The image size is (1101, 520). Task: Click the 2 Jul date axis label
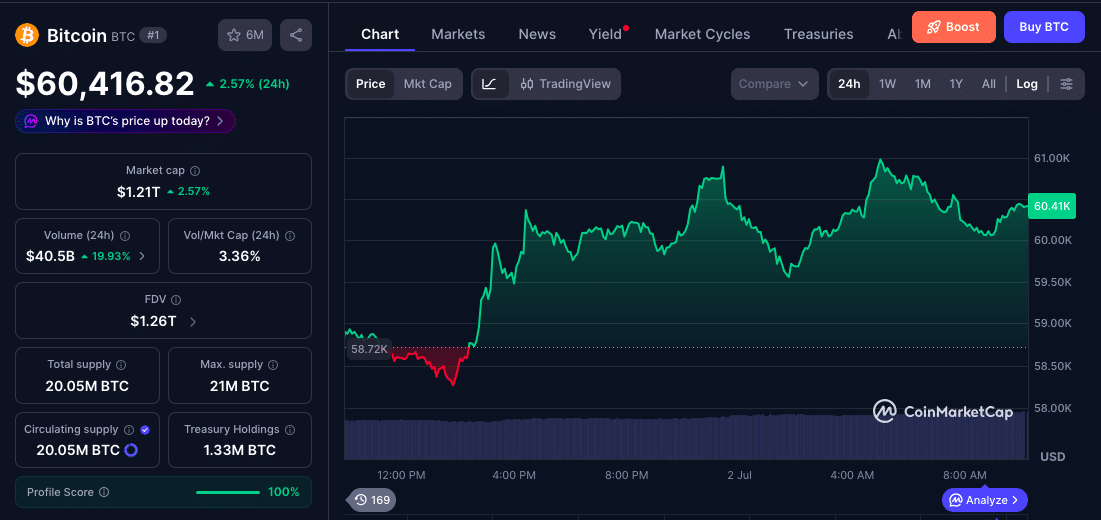click(739, 475)
